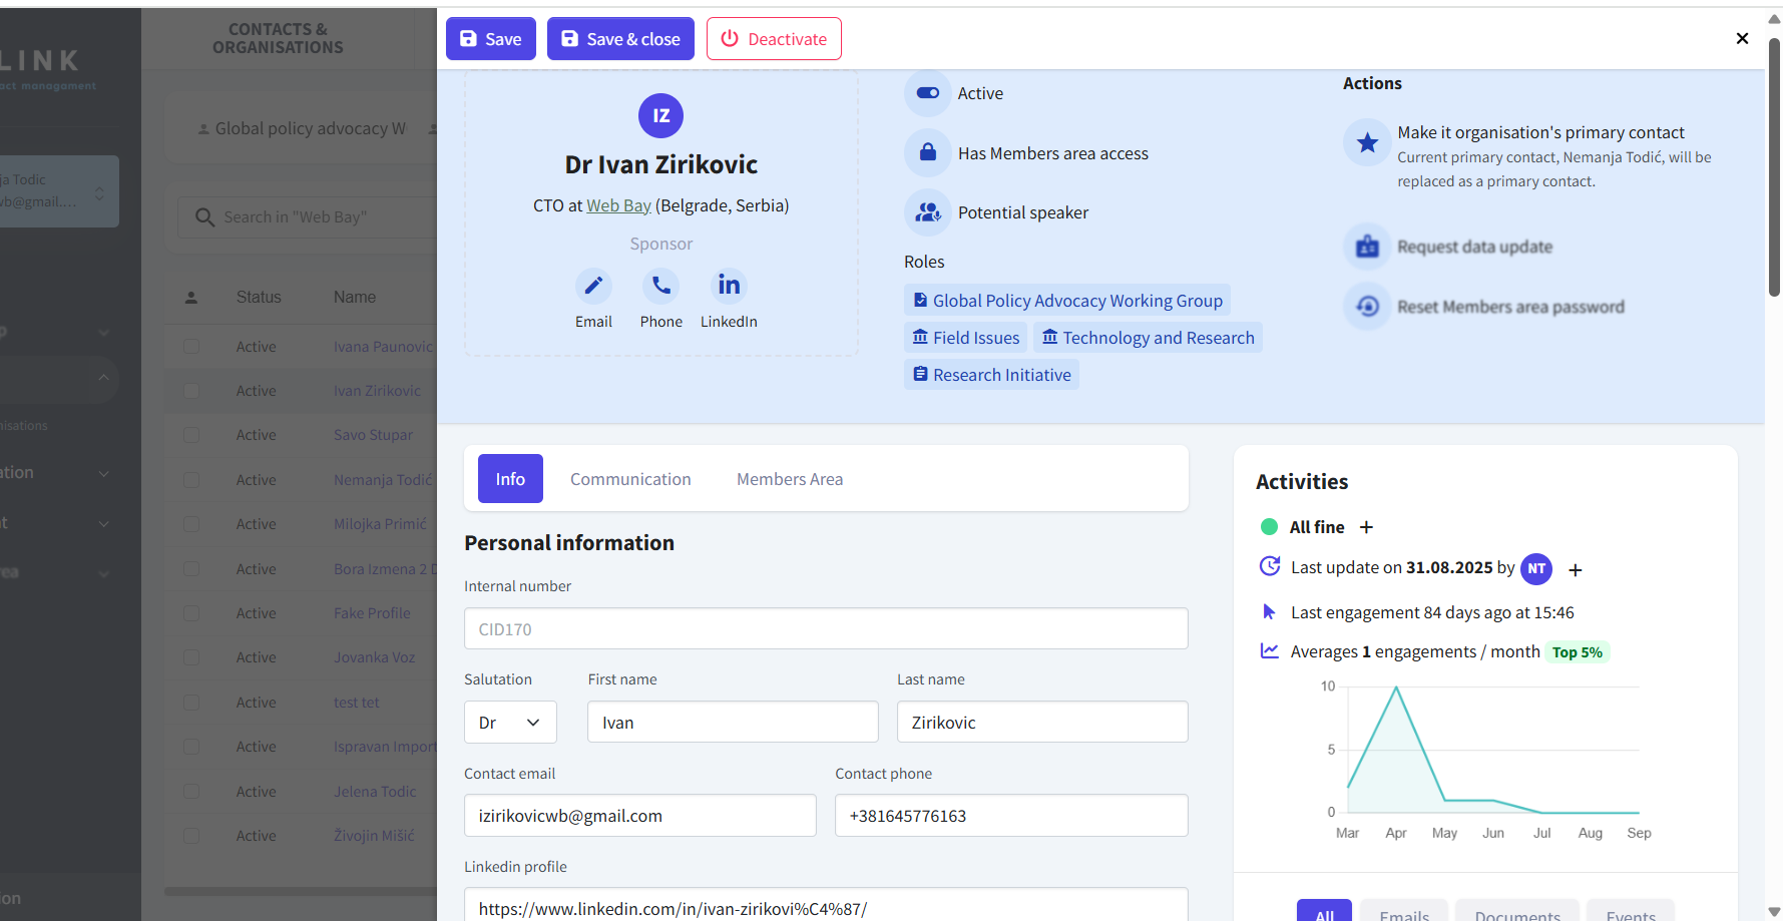The height and width of the screenshot is (921, 1783).
Task: Open the Members Area tab
Action: 789,479
